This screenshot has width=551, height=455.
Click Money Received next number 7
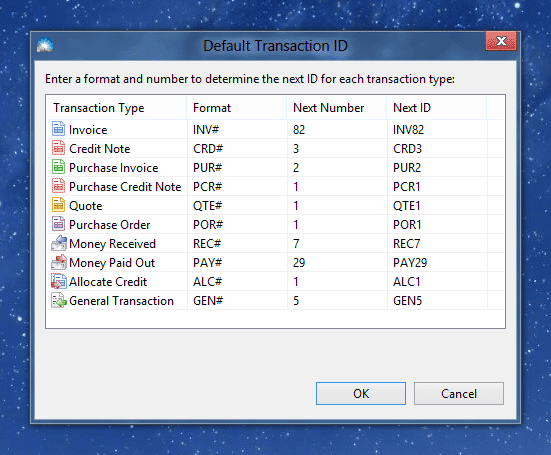(337, 243)
